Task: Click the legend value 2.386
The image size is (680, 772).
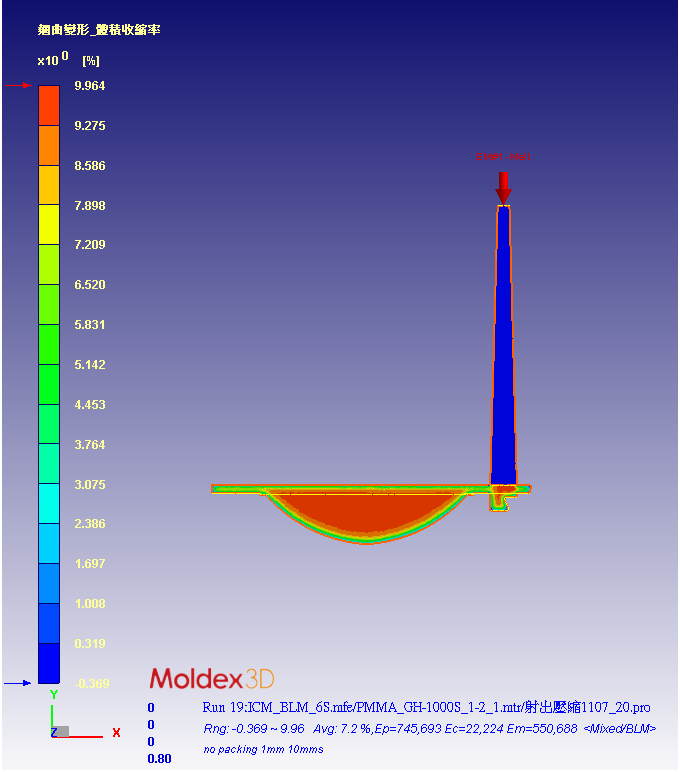Action: [x=90, y=523]
